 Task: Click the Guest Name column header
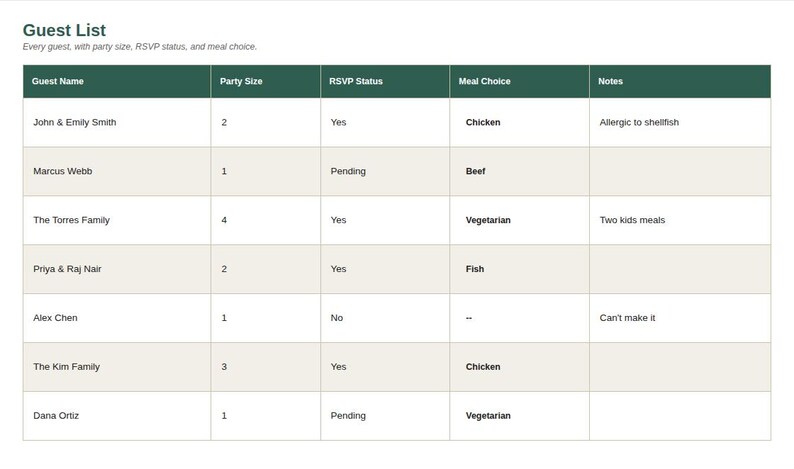coord(117,81)
